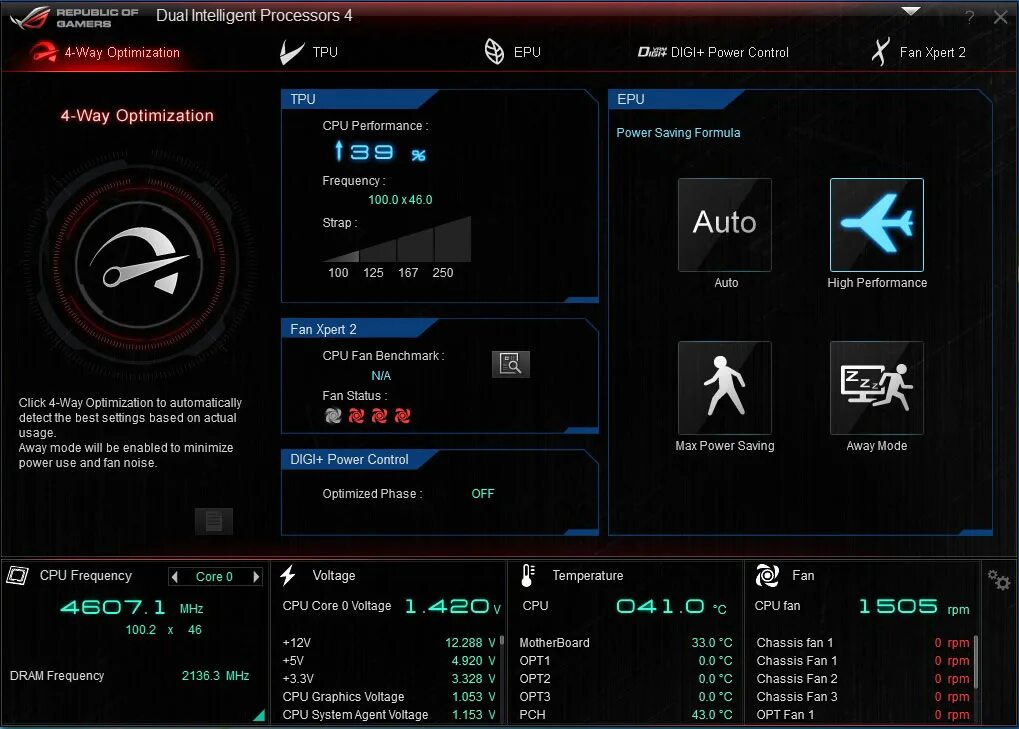Click the CPU System Agent Voltage row
Screen dimensions: 1019x729
[389, 715]
